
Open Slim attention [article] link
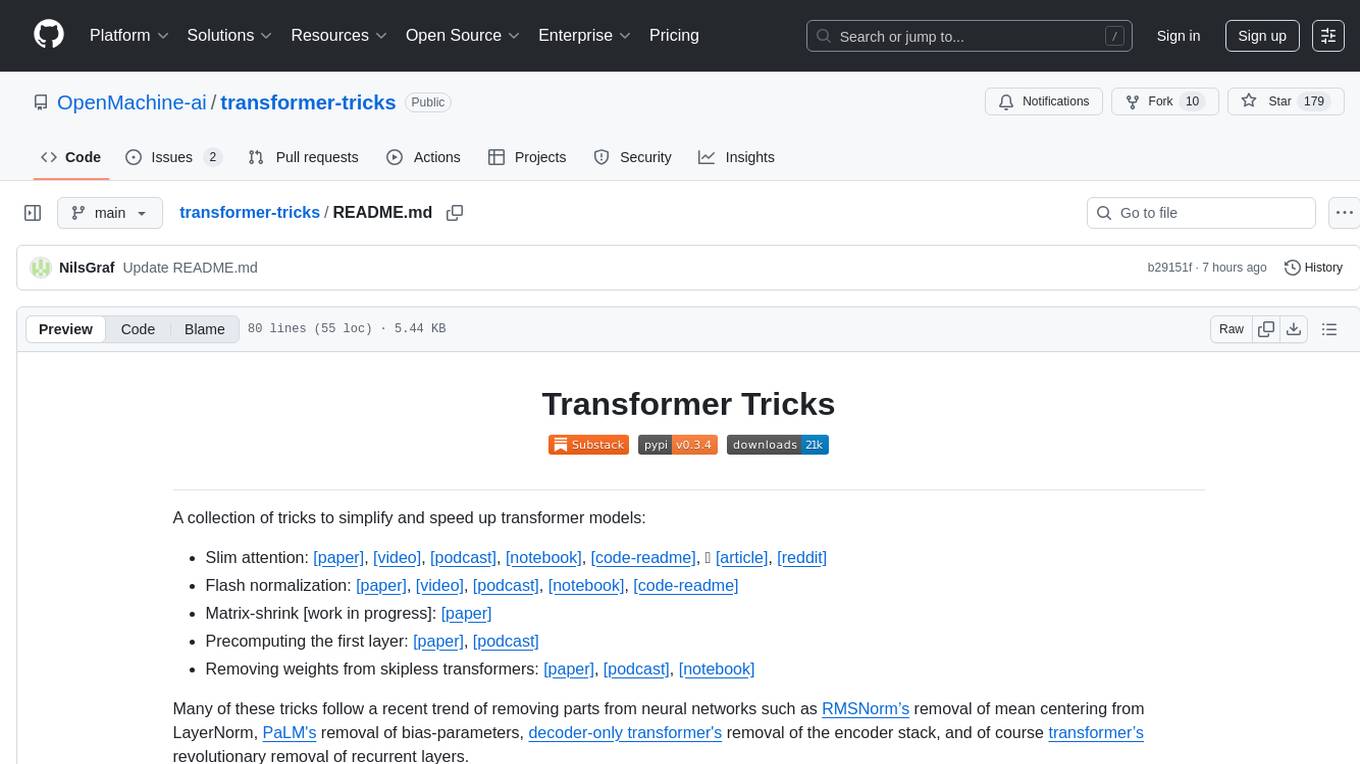[x=742, y=557]
